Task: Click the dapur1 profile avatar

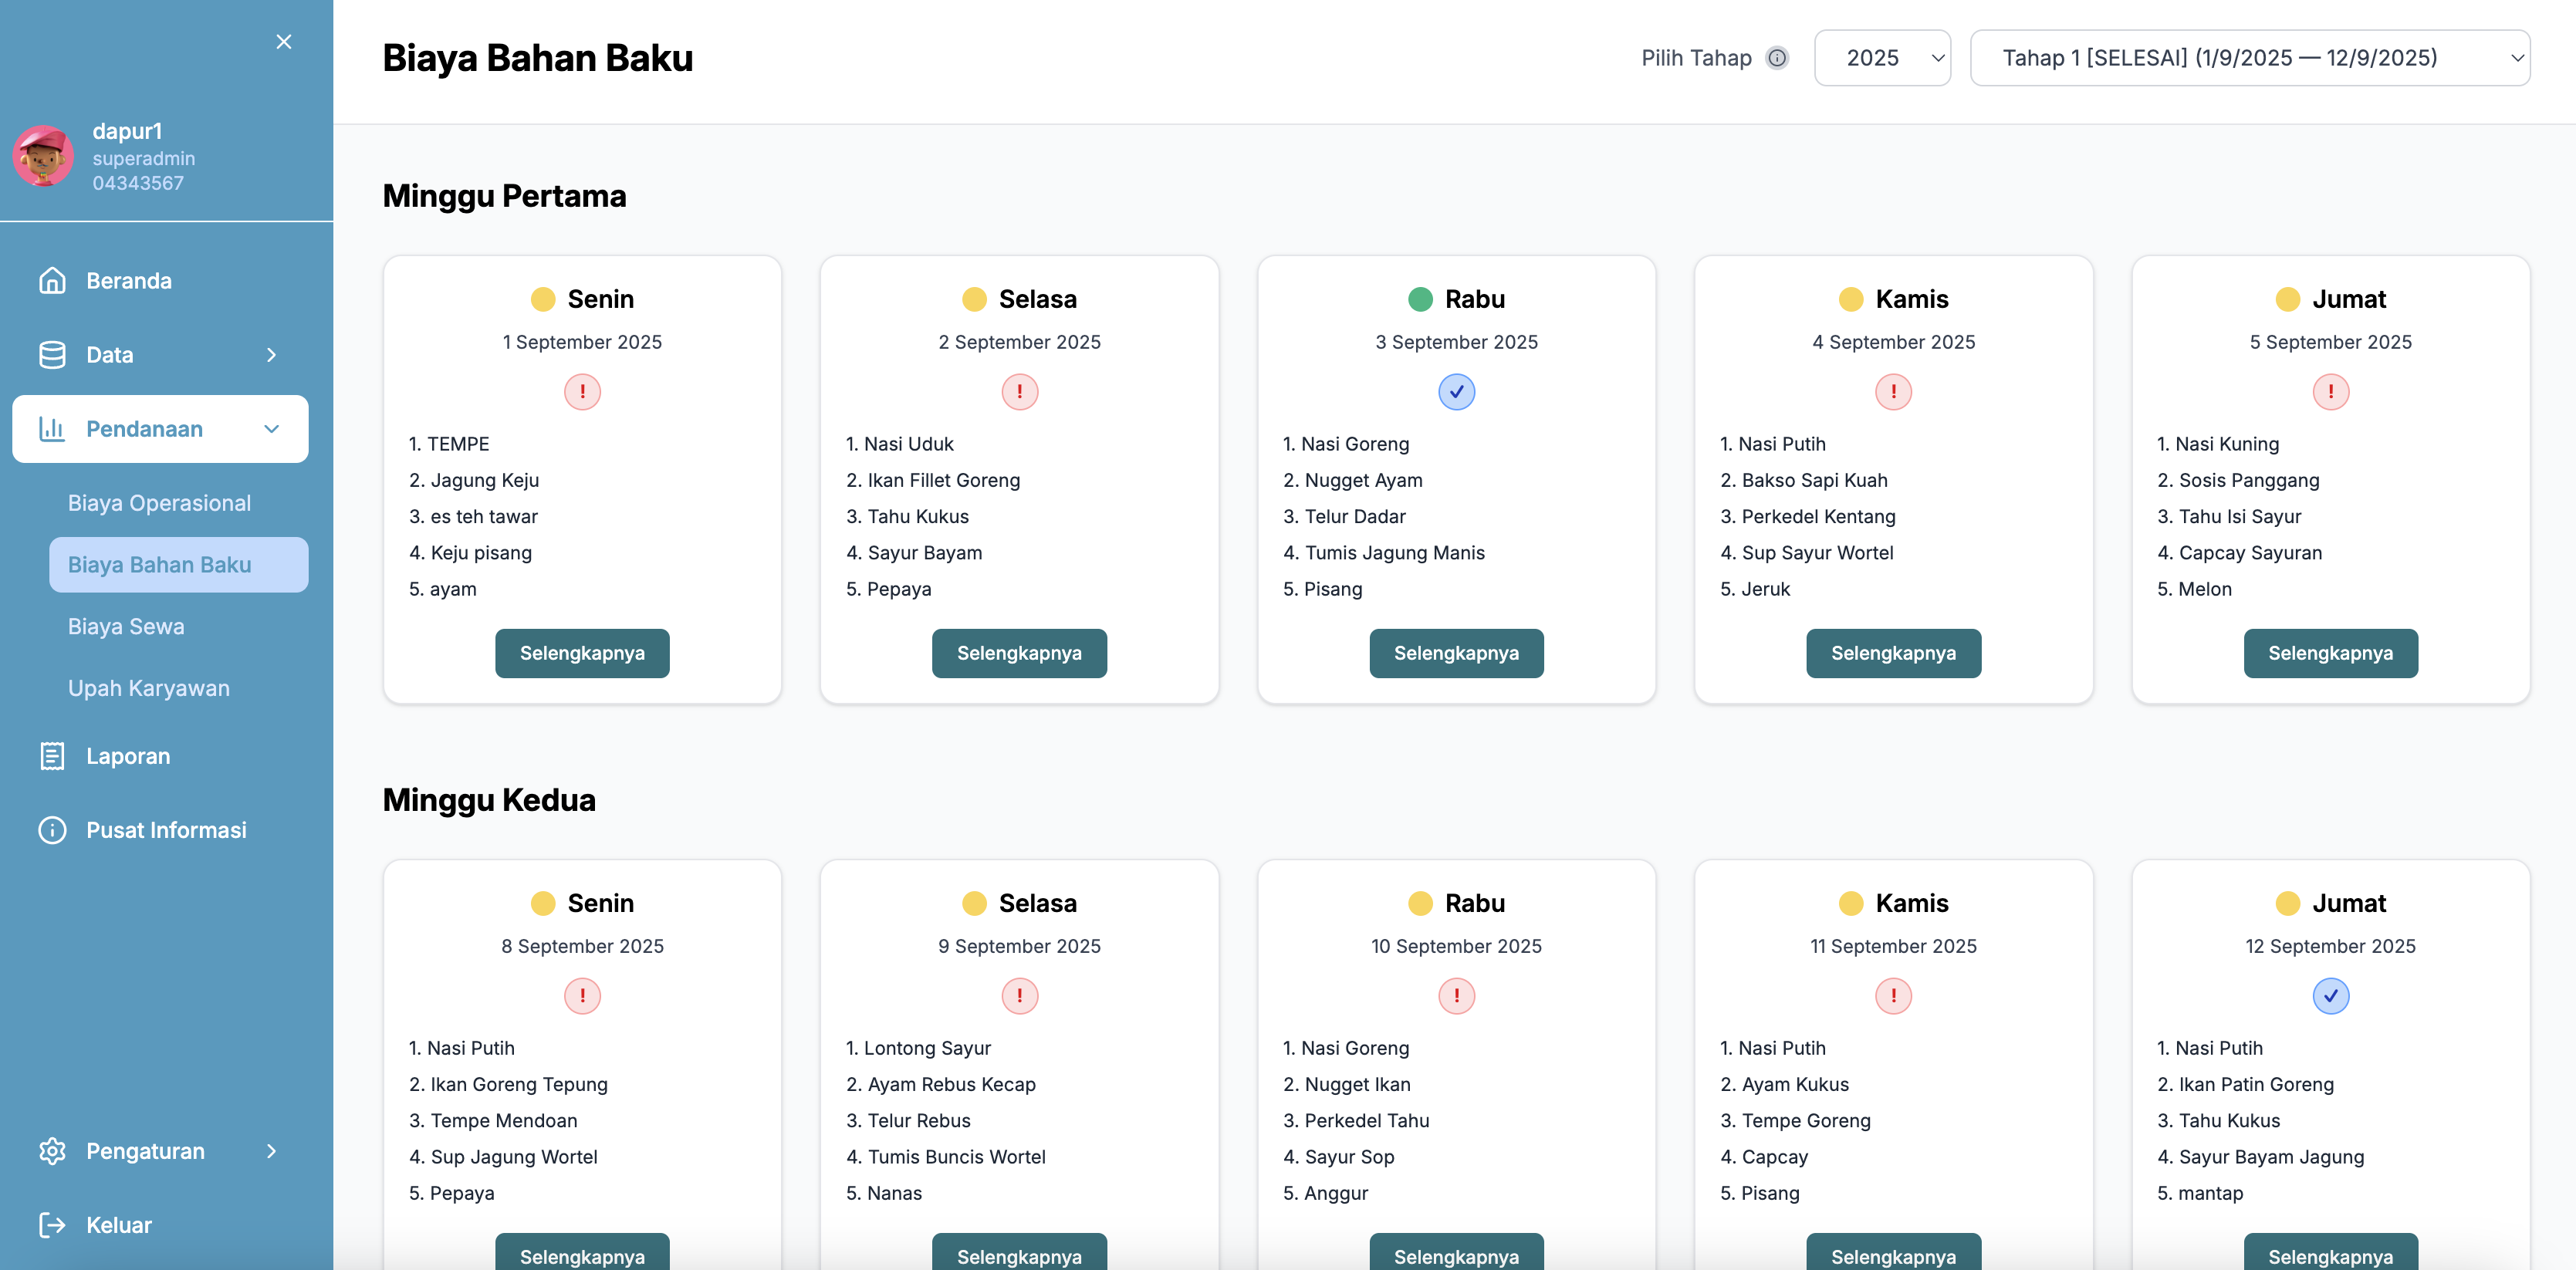Action: point(44,155)
